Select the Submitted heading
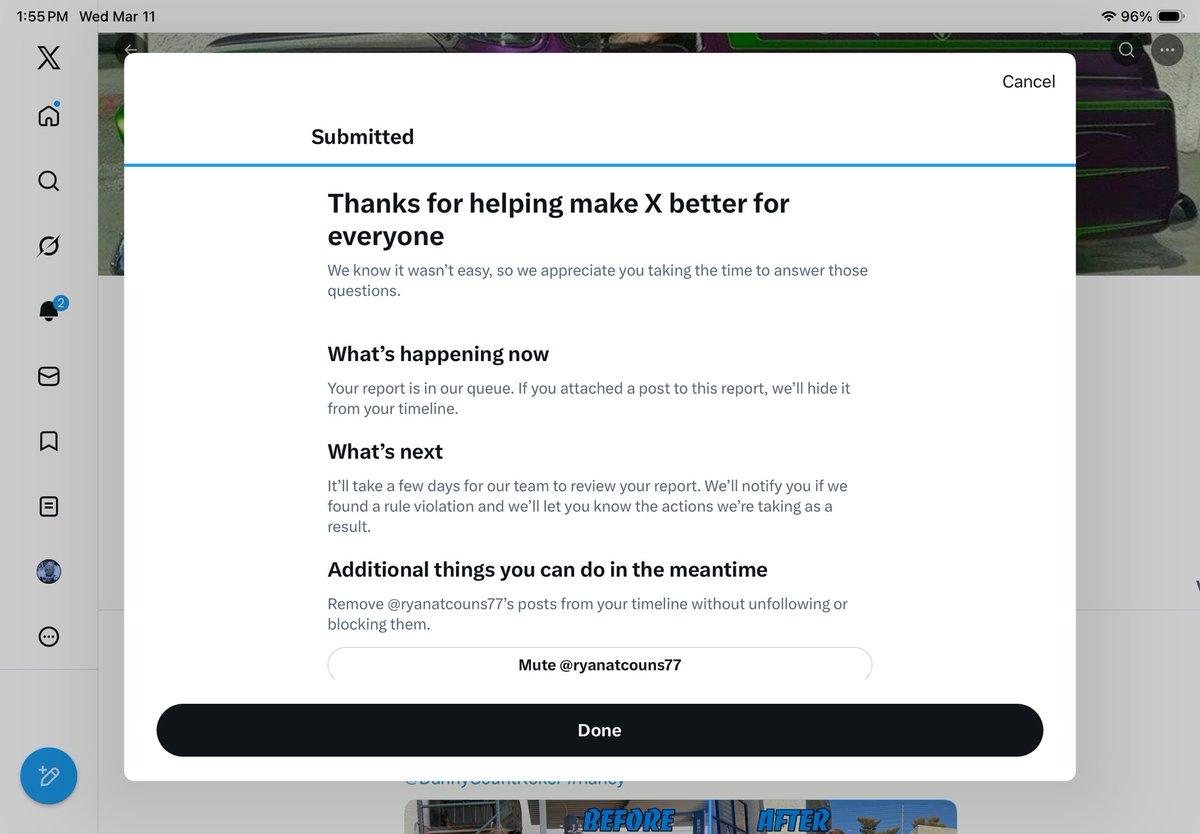The width and height of the screenshot is (1200, 834). (x=362, y=137)
